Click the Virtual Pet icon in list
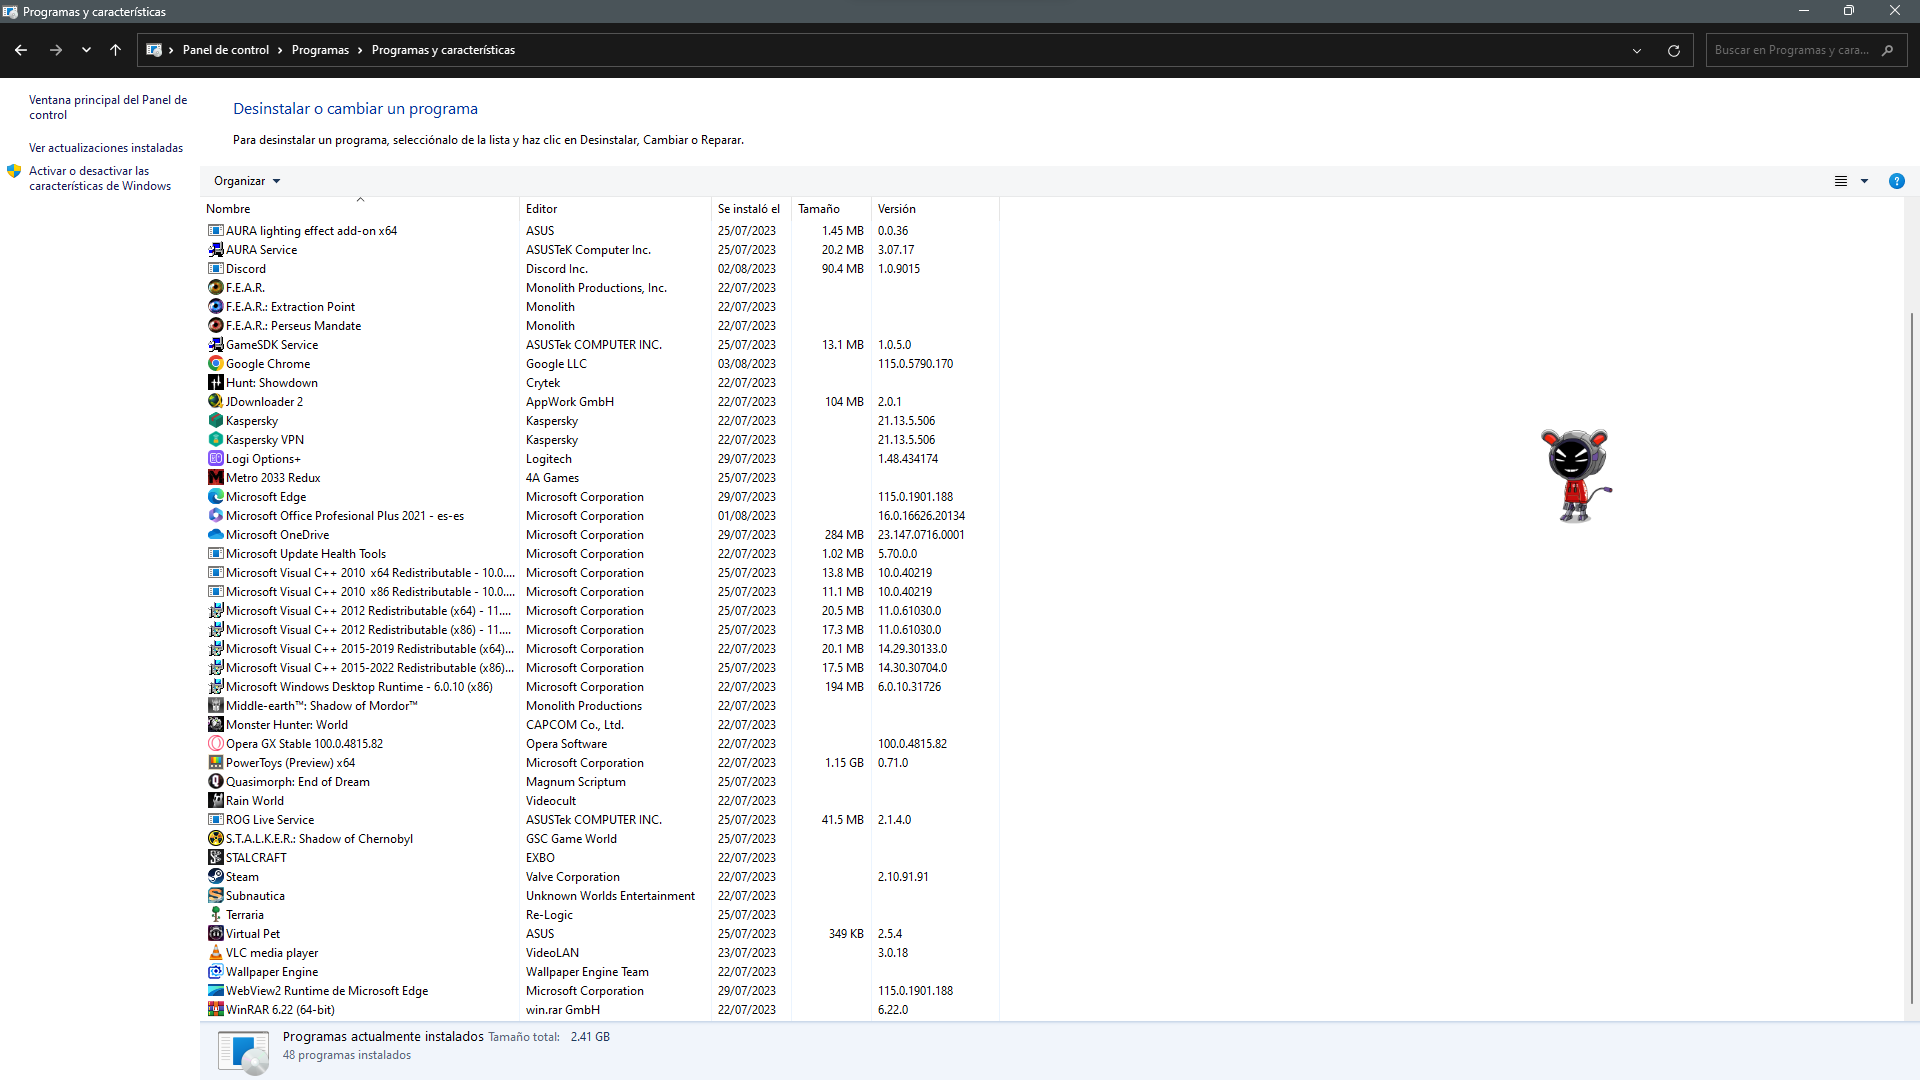The height and width of the screenshot is (1080, 1920). point(215,933)
